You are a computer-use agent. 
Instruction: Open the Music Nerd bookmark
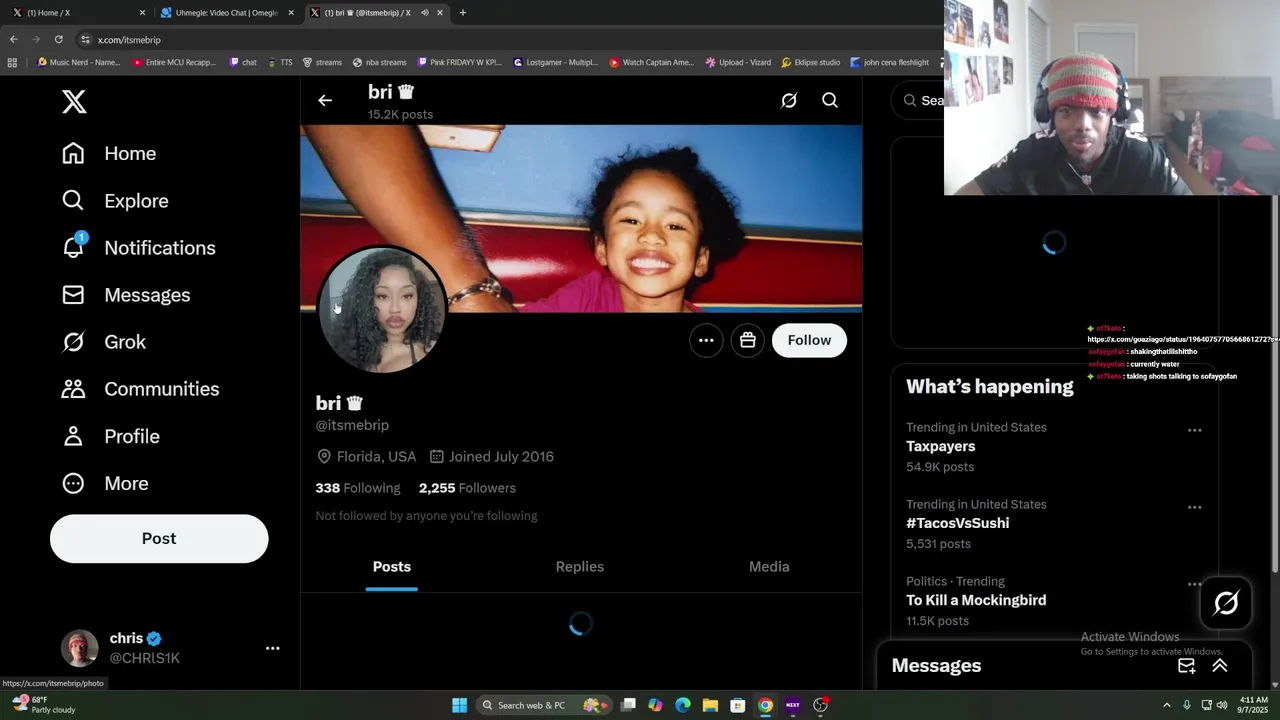tap(79, 62)
